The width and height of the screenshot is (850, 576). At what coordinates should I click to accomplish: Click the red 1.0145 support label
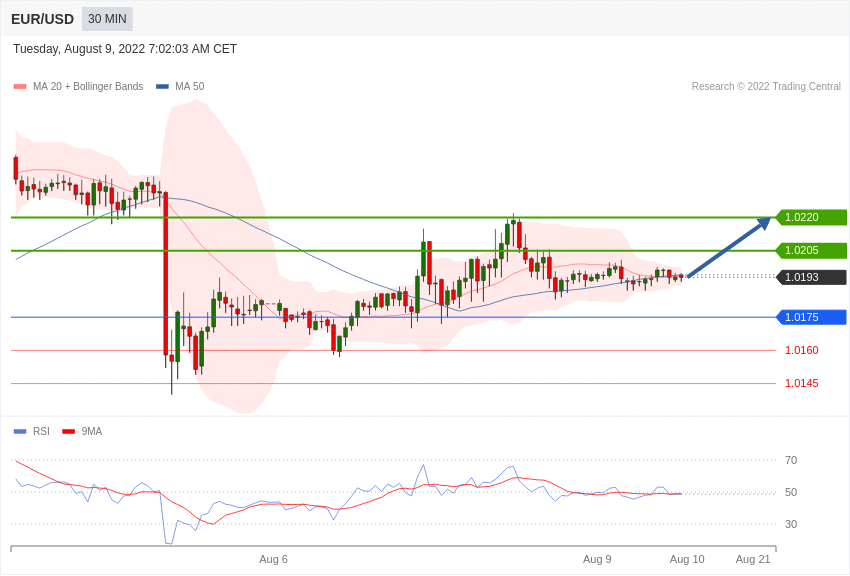[802, 383]
